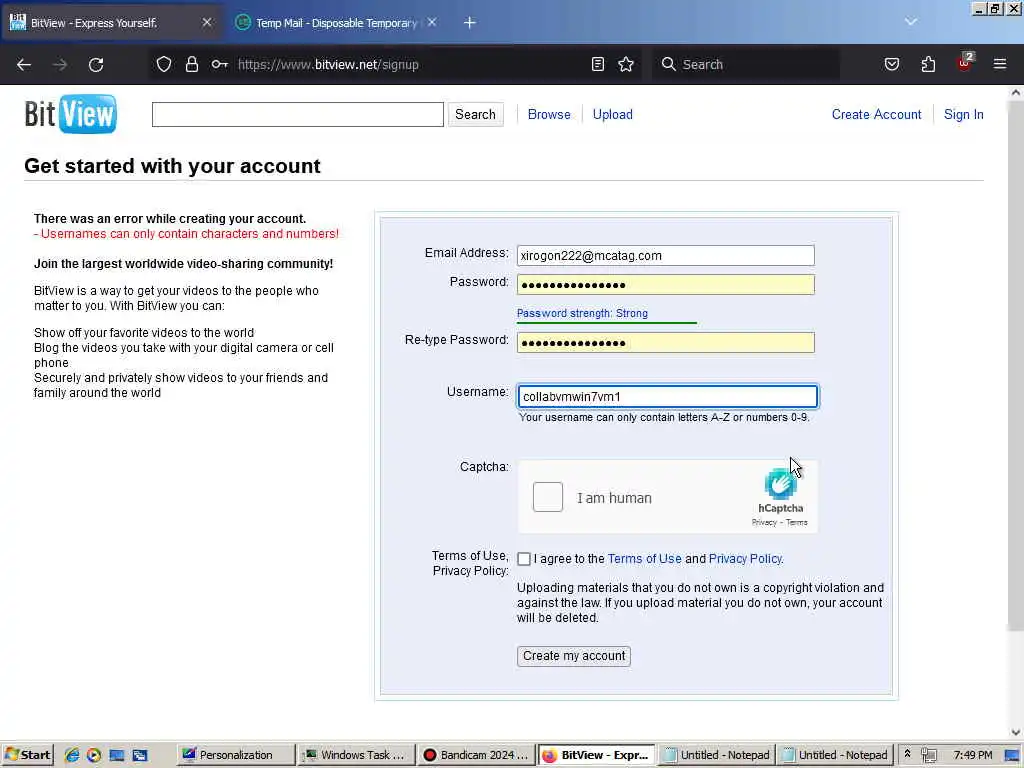Image resolution: width=1024 pixels, height=768 pixels.
Task: Click the site security padlock icon
Action: click(191, 64)
